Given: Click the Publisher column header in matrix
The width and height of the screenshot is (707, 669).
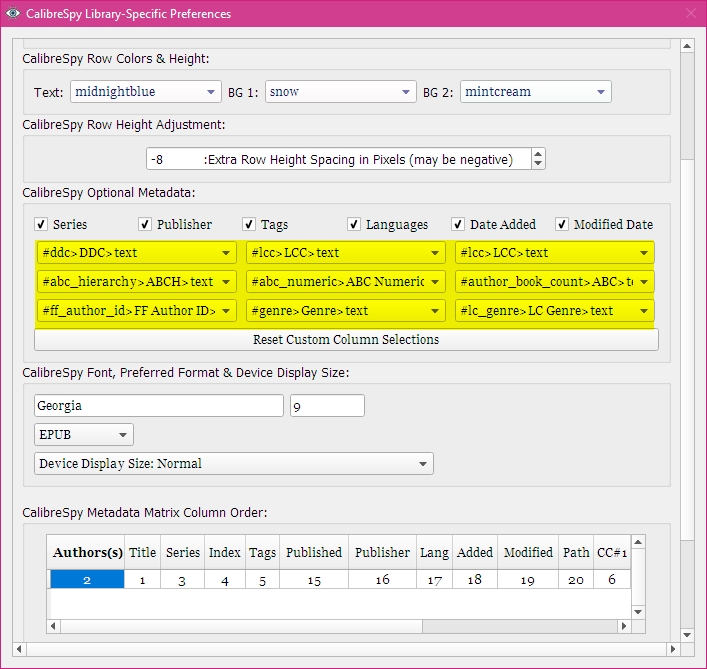Looking at the screenshot, I should tap(382, 552).
